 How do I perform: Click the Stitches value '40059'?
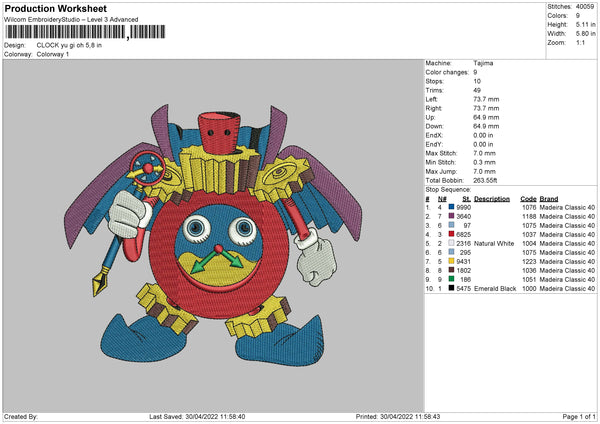585,7
